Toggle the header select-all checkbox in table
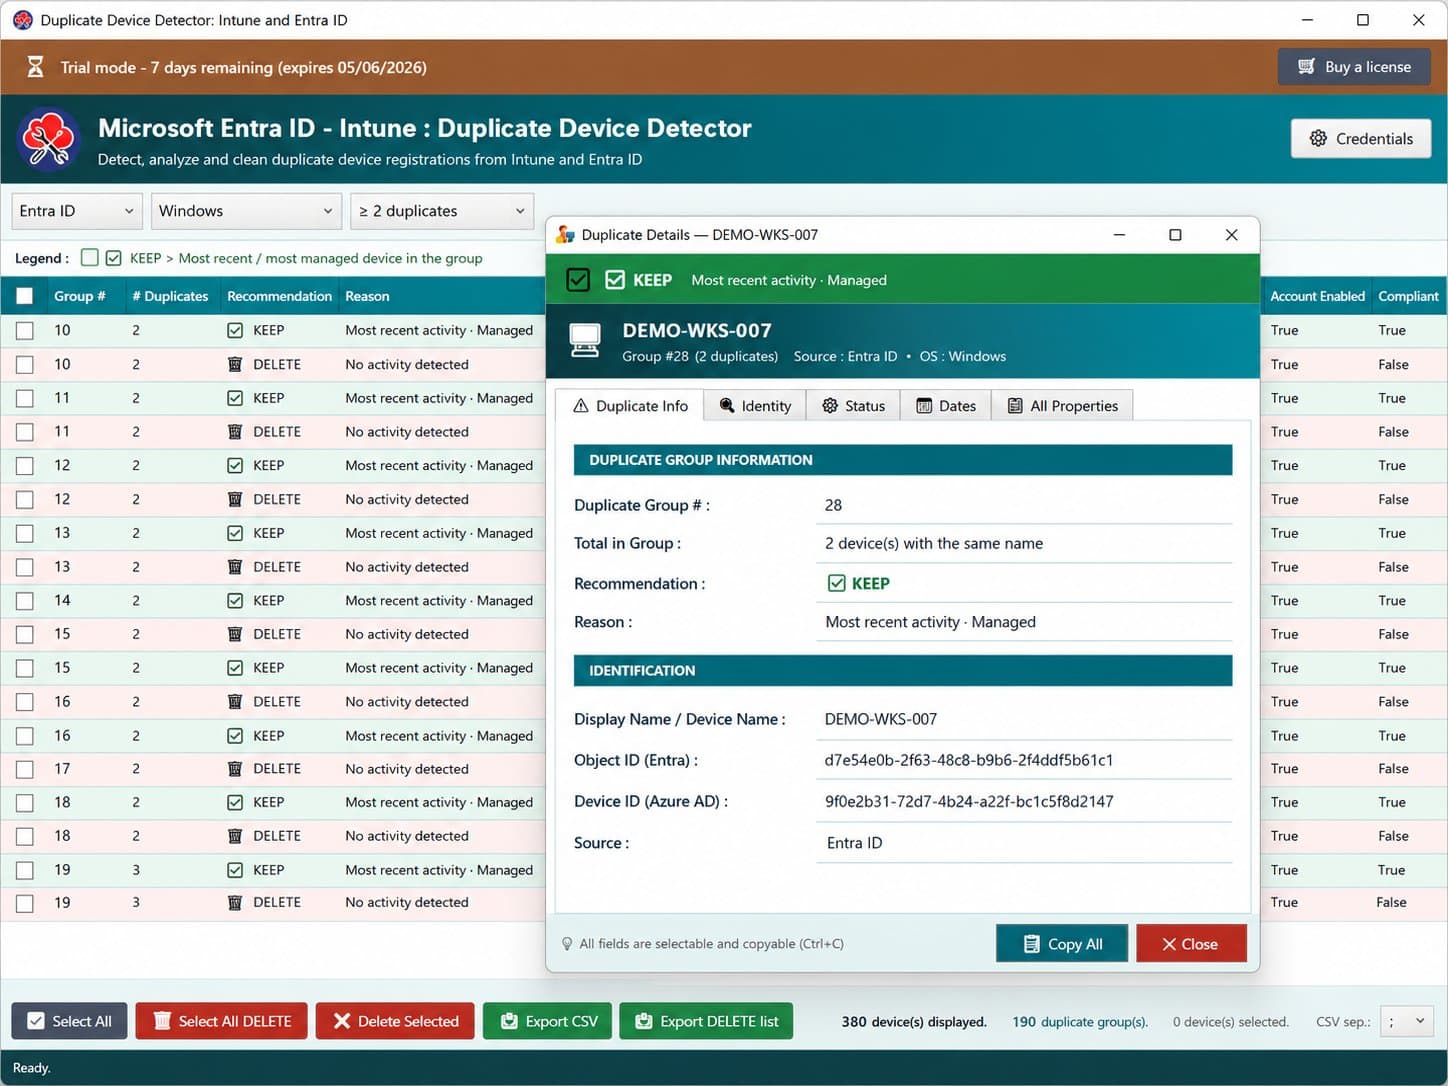Viewport: 1448px width, 1086px height. coord(25,296)
